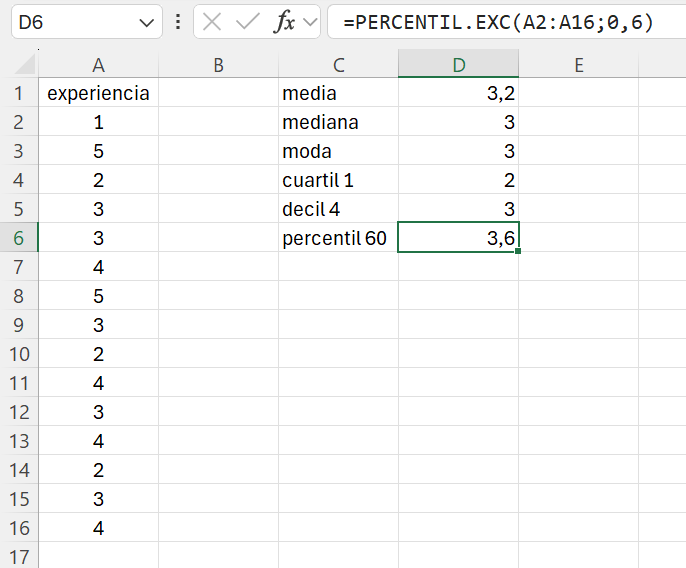686x568 pixels.
Task: Select column D header
Action: 458,66
